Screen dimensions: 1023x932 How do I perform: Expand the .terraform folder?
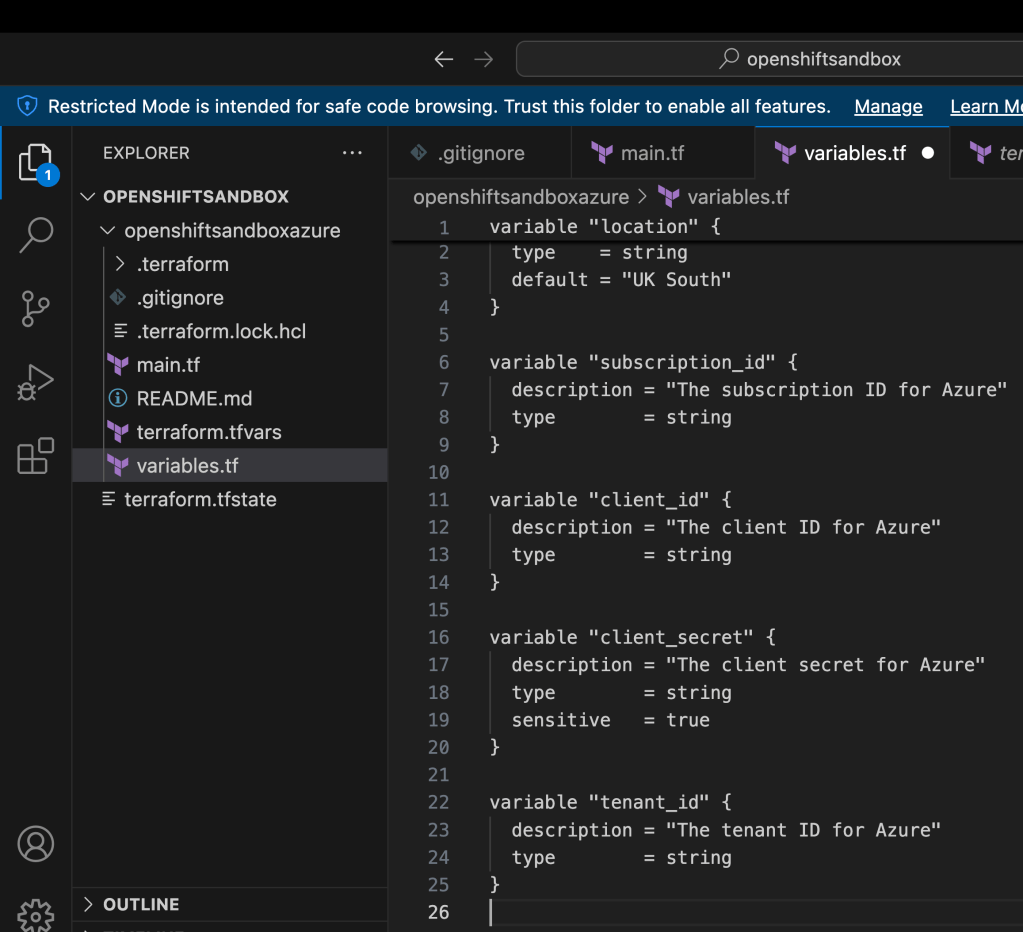[119, 263]
